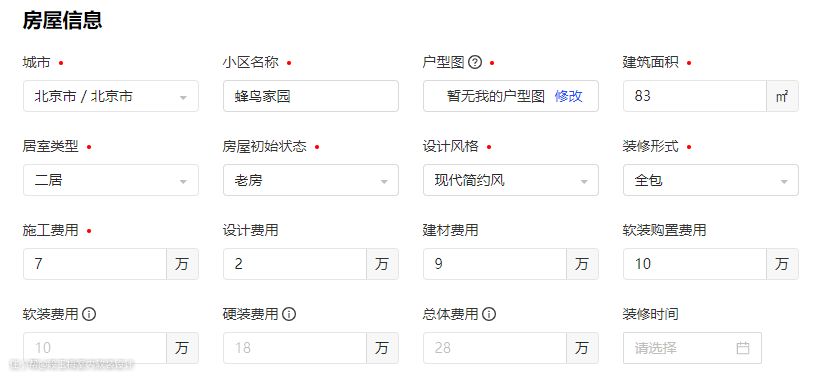This screenshot has height=381, width=821.
Task: Open the 城市 dropdown showing 北京市
Action: click(x=110, y=96)
